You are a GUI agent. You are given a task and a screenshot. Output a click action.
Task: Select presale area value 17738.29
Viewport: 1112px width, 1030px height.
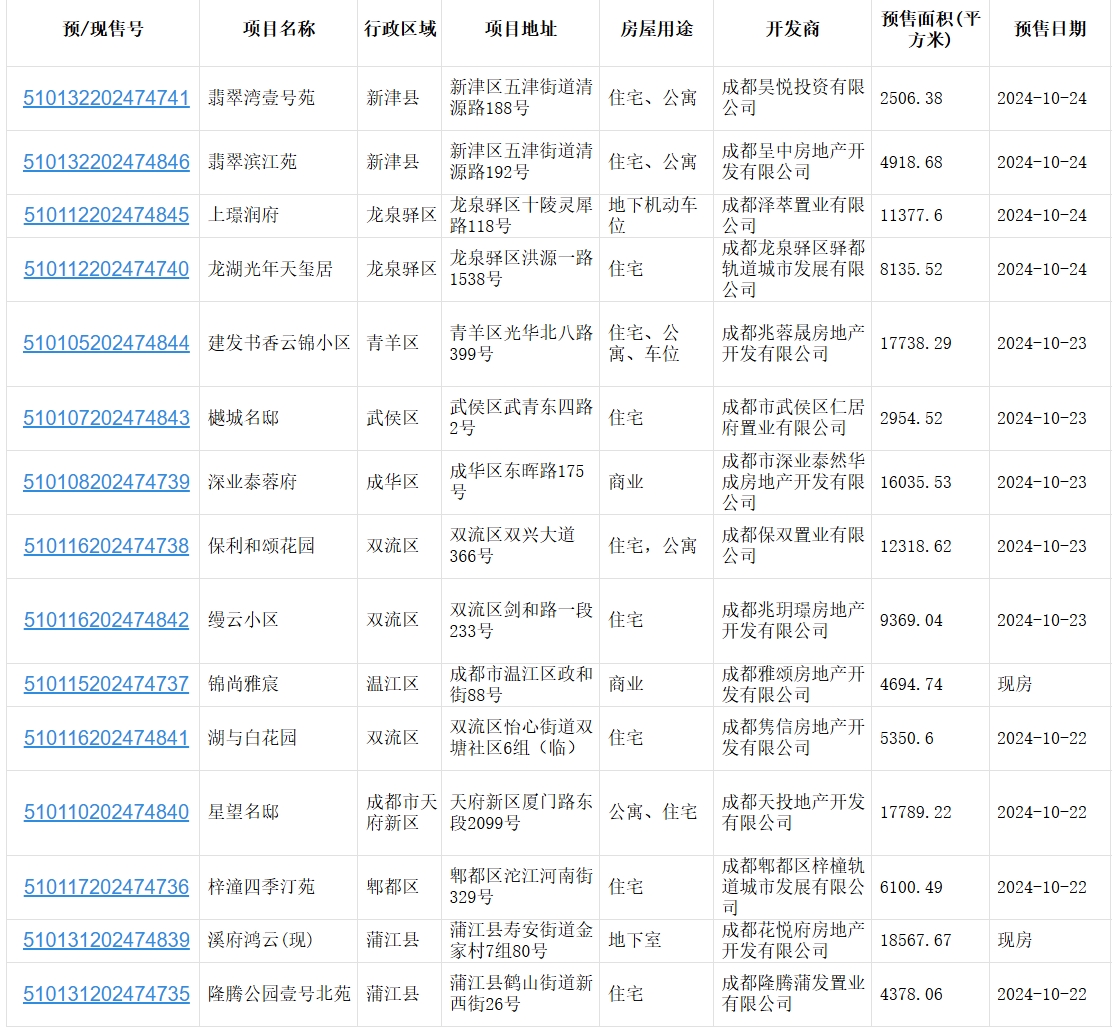tap(916, 343)
